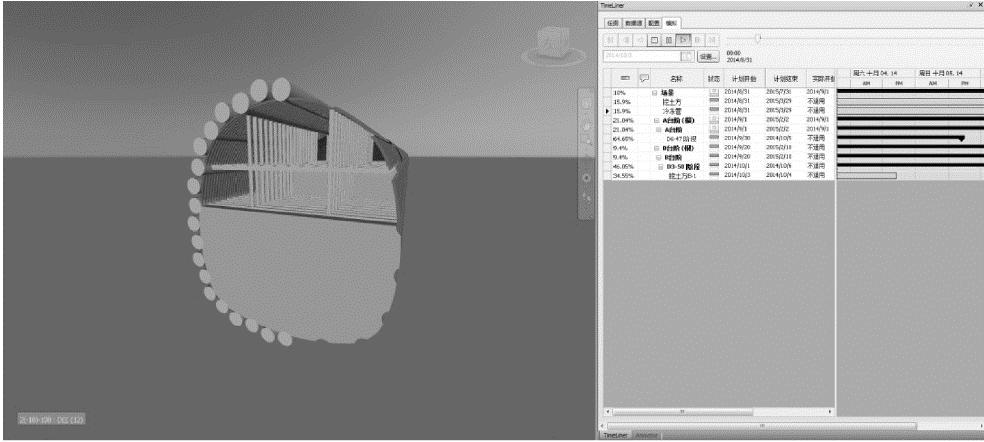Select the D6-47 阶段 task name
This screenshot has width=984, height=442.
682,138
